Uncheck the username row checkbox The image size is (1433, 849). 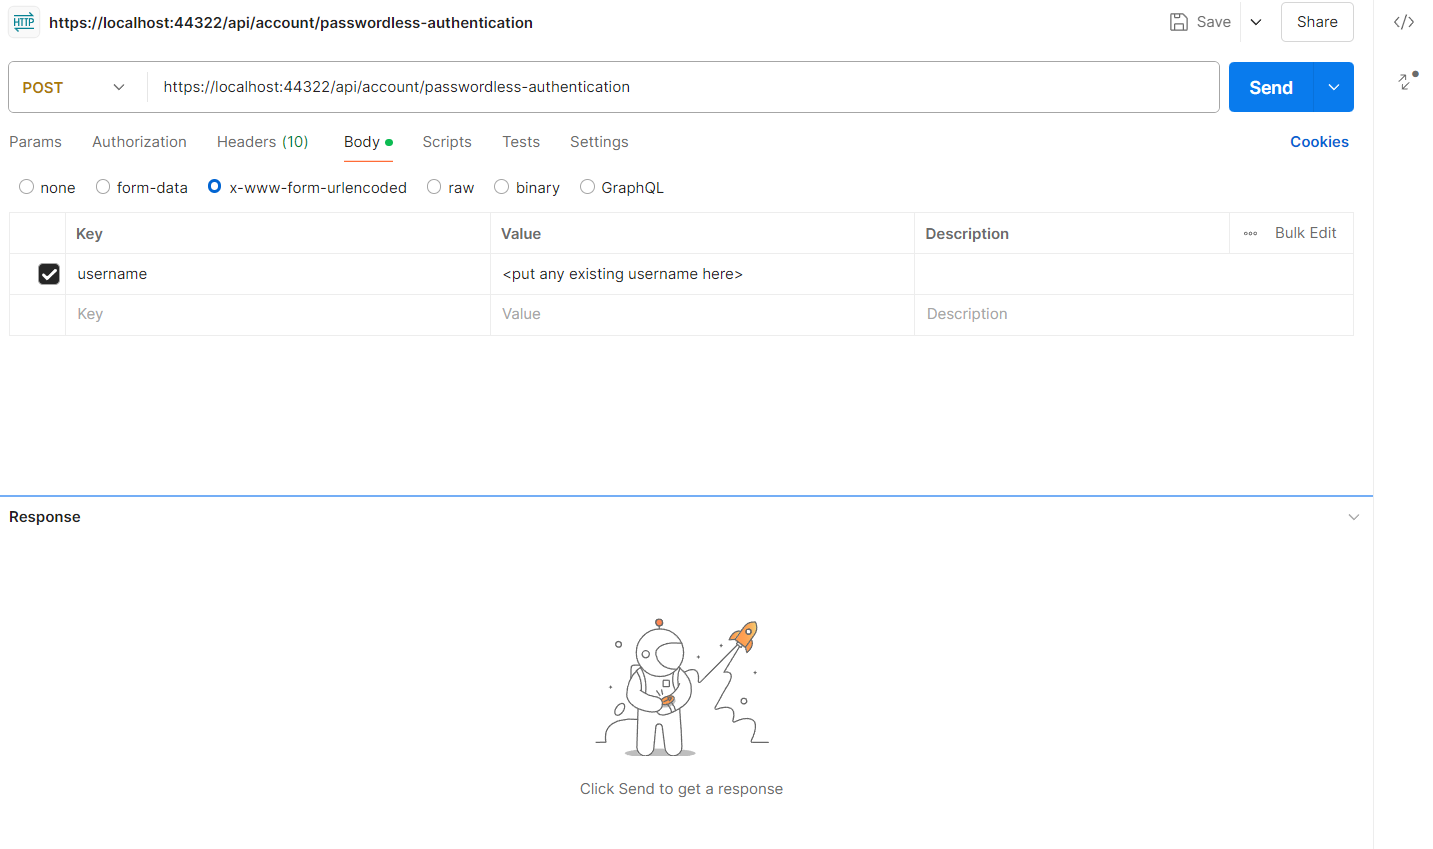click(49, 274)
